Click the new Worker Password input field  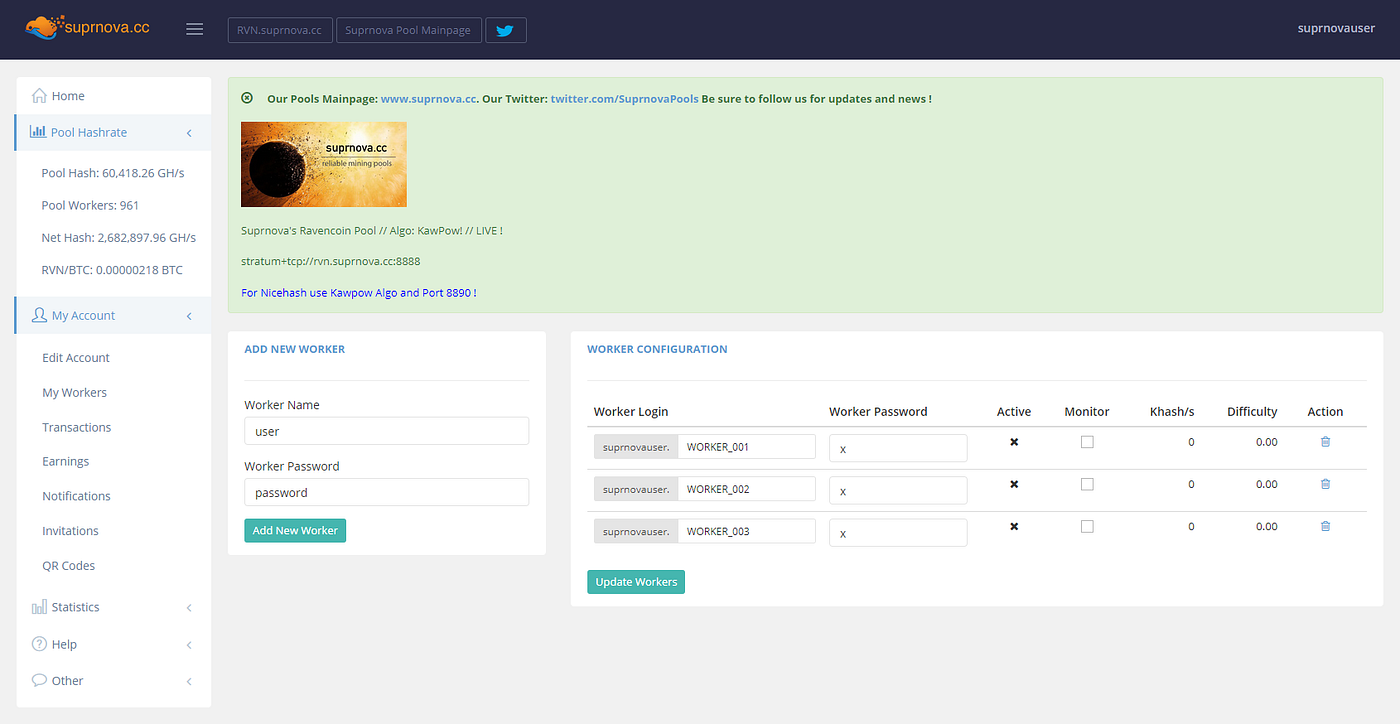[386, 492]
